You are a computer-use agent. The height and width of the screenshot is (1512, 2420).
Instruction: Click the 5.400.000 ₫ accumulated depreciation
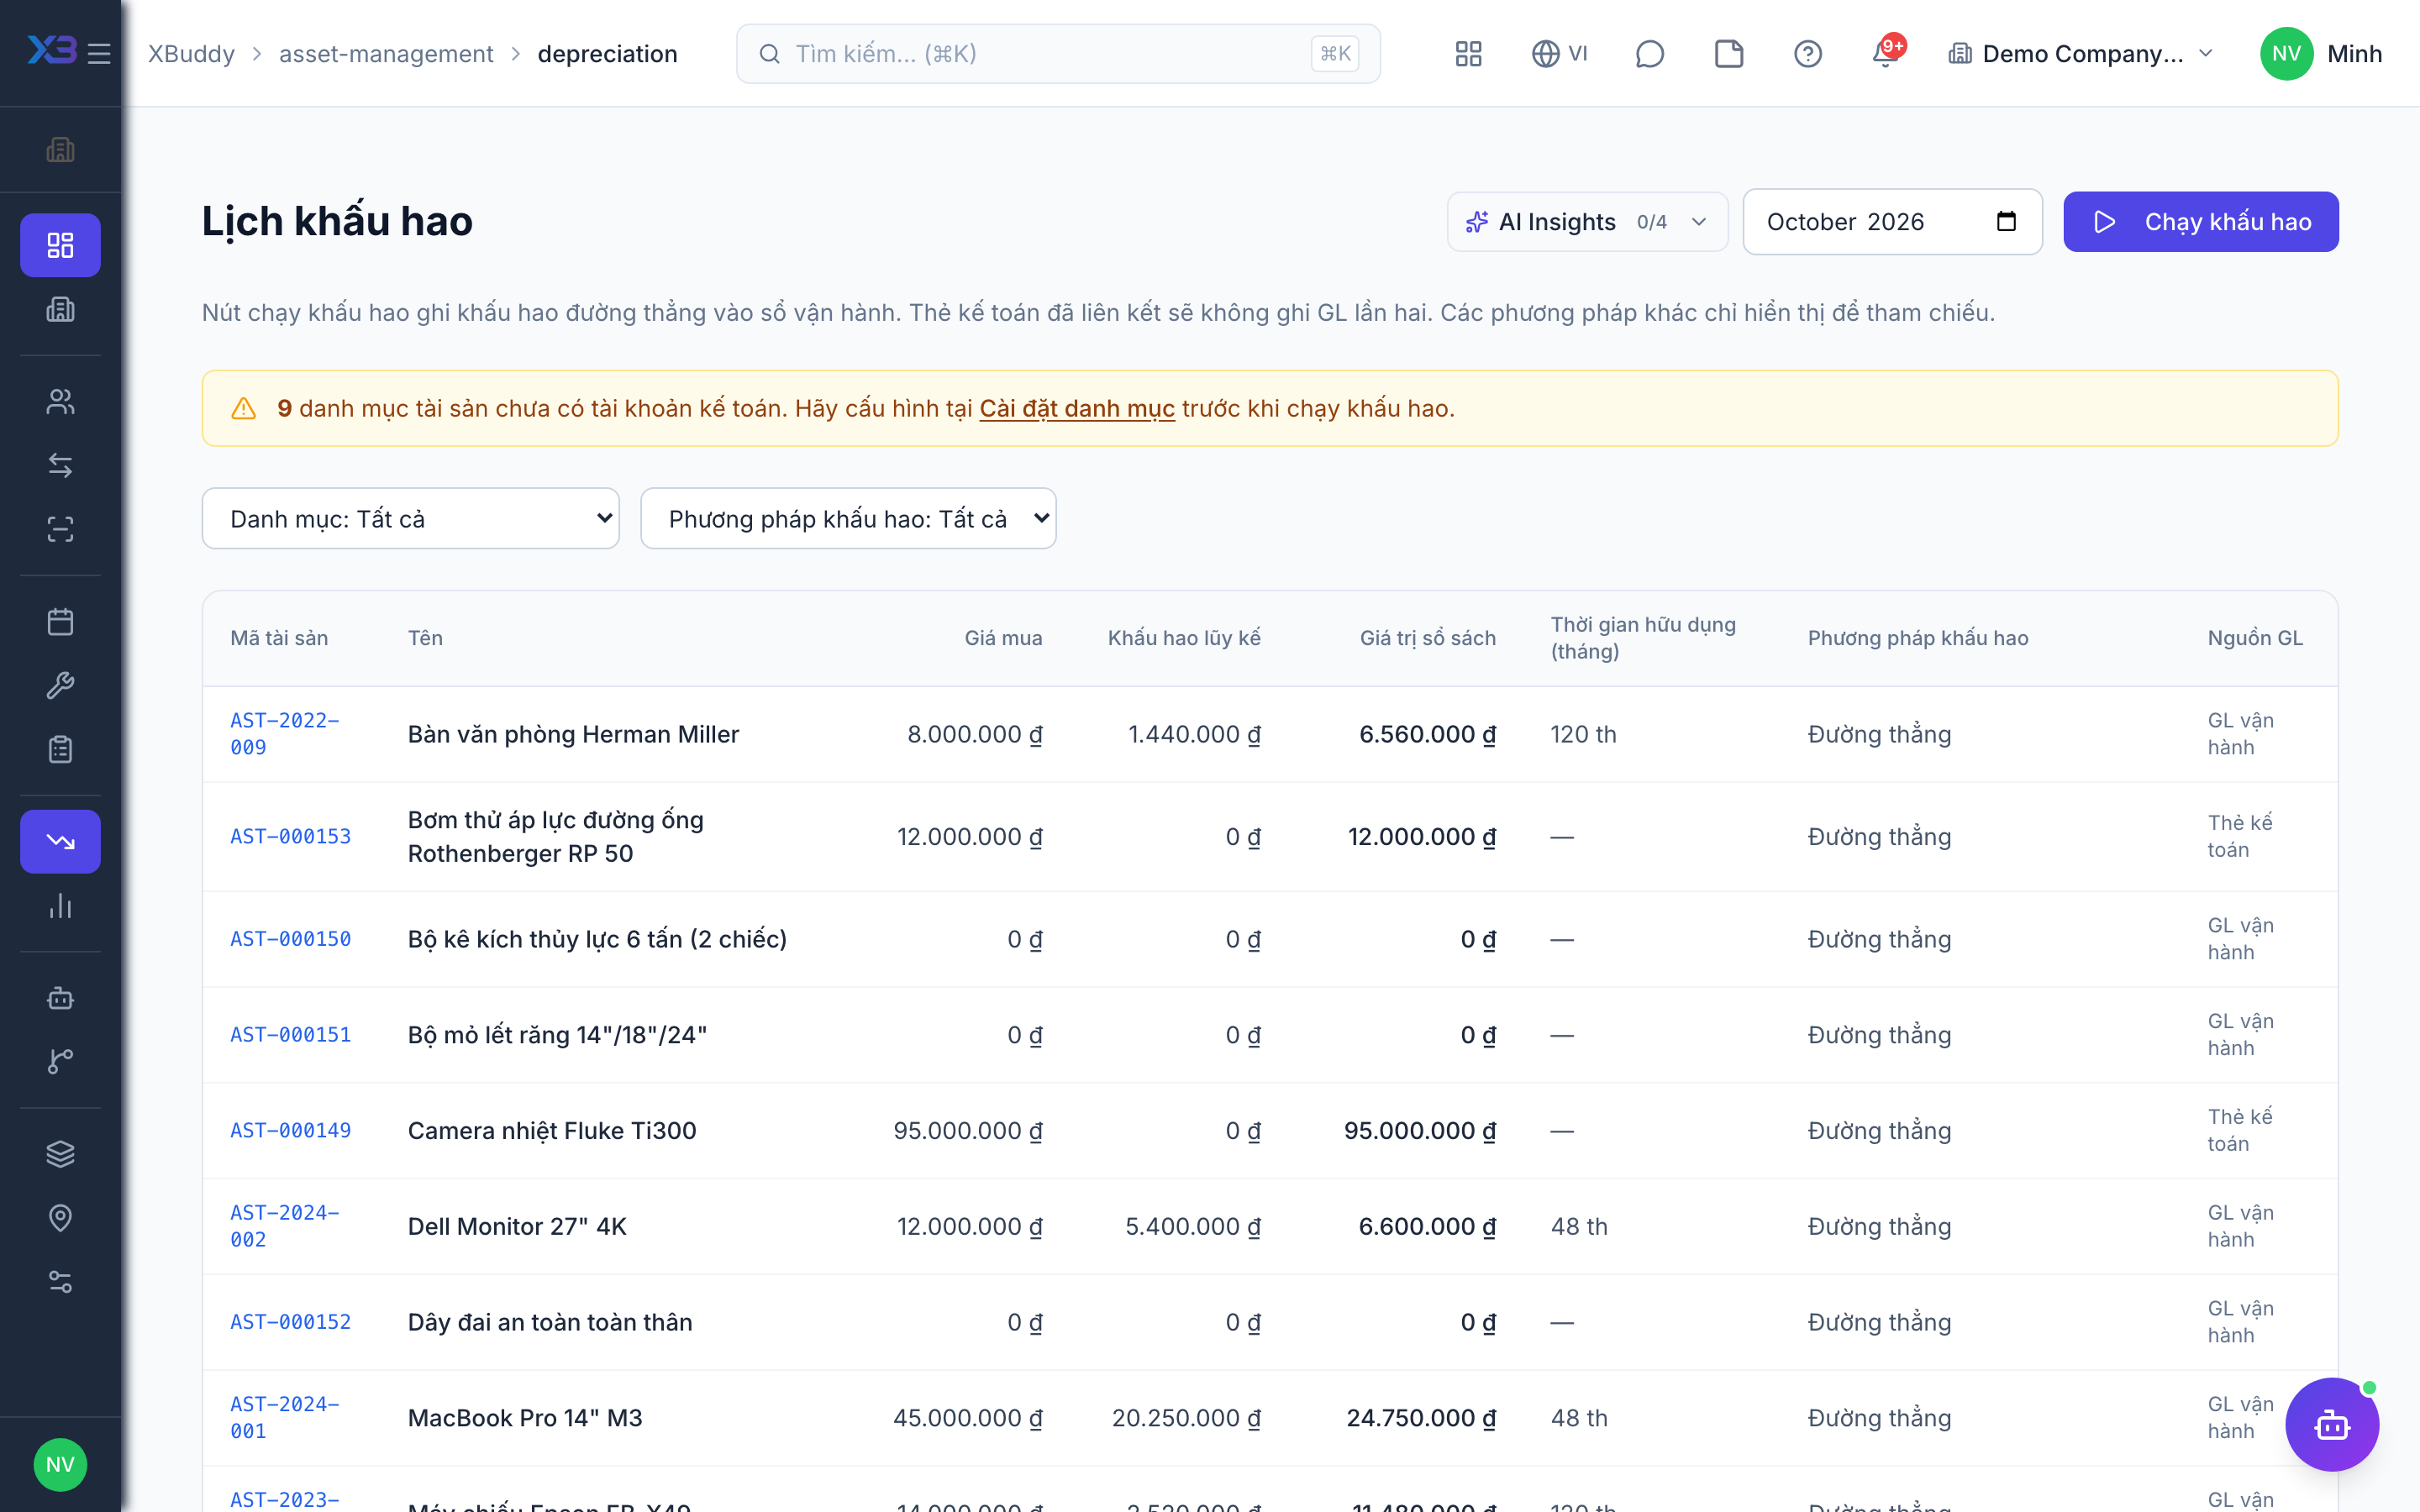[x=1193, y=1226]
